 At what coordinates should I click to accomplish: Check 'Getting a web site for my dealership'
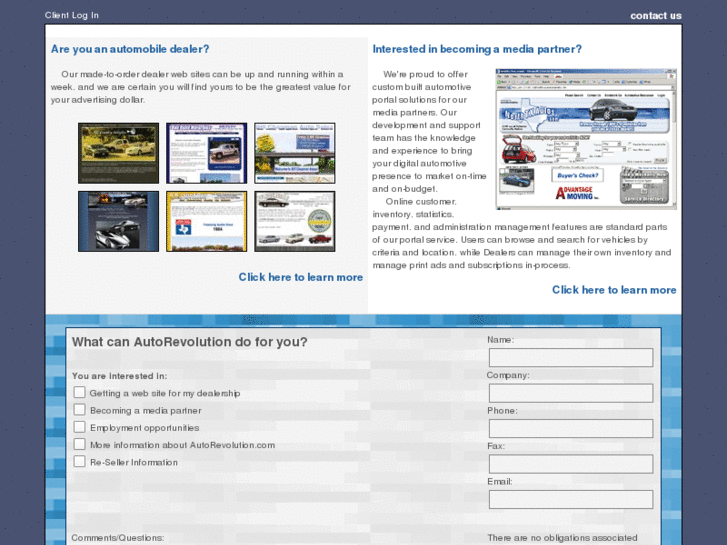coord(79,392)
